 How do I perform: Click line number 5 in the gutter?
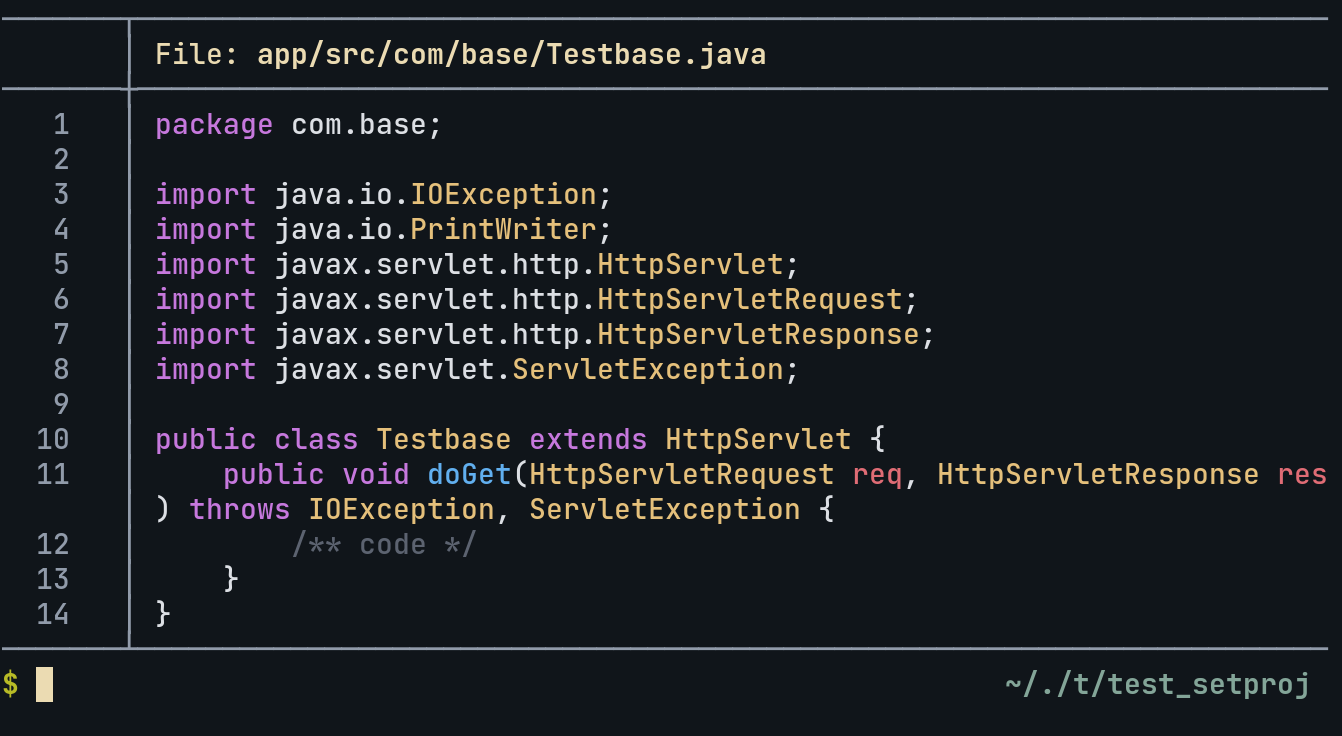click(62, 264)
